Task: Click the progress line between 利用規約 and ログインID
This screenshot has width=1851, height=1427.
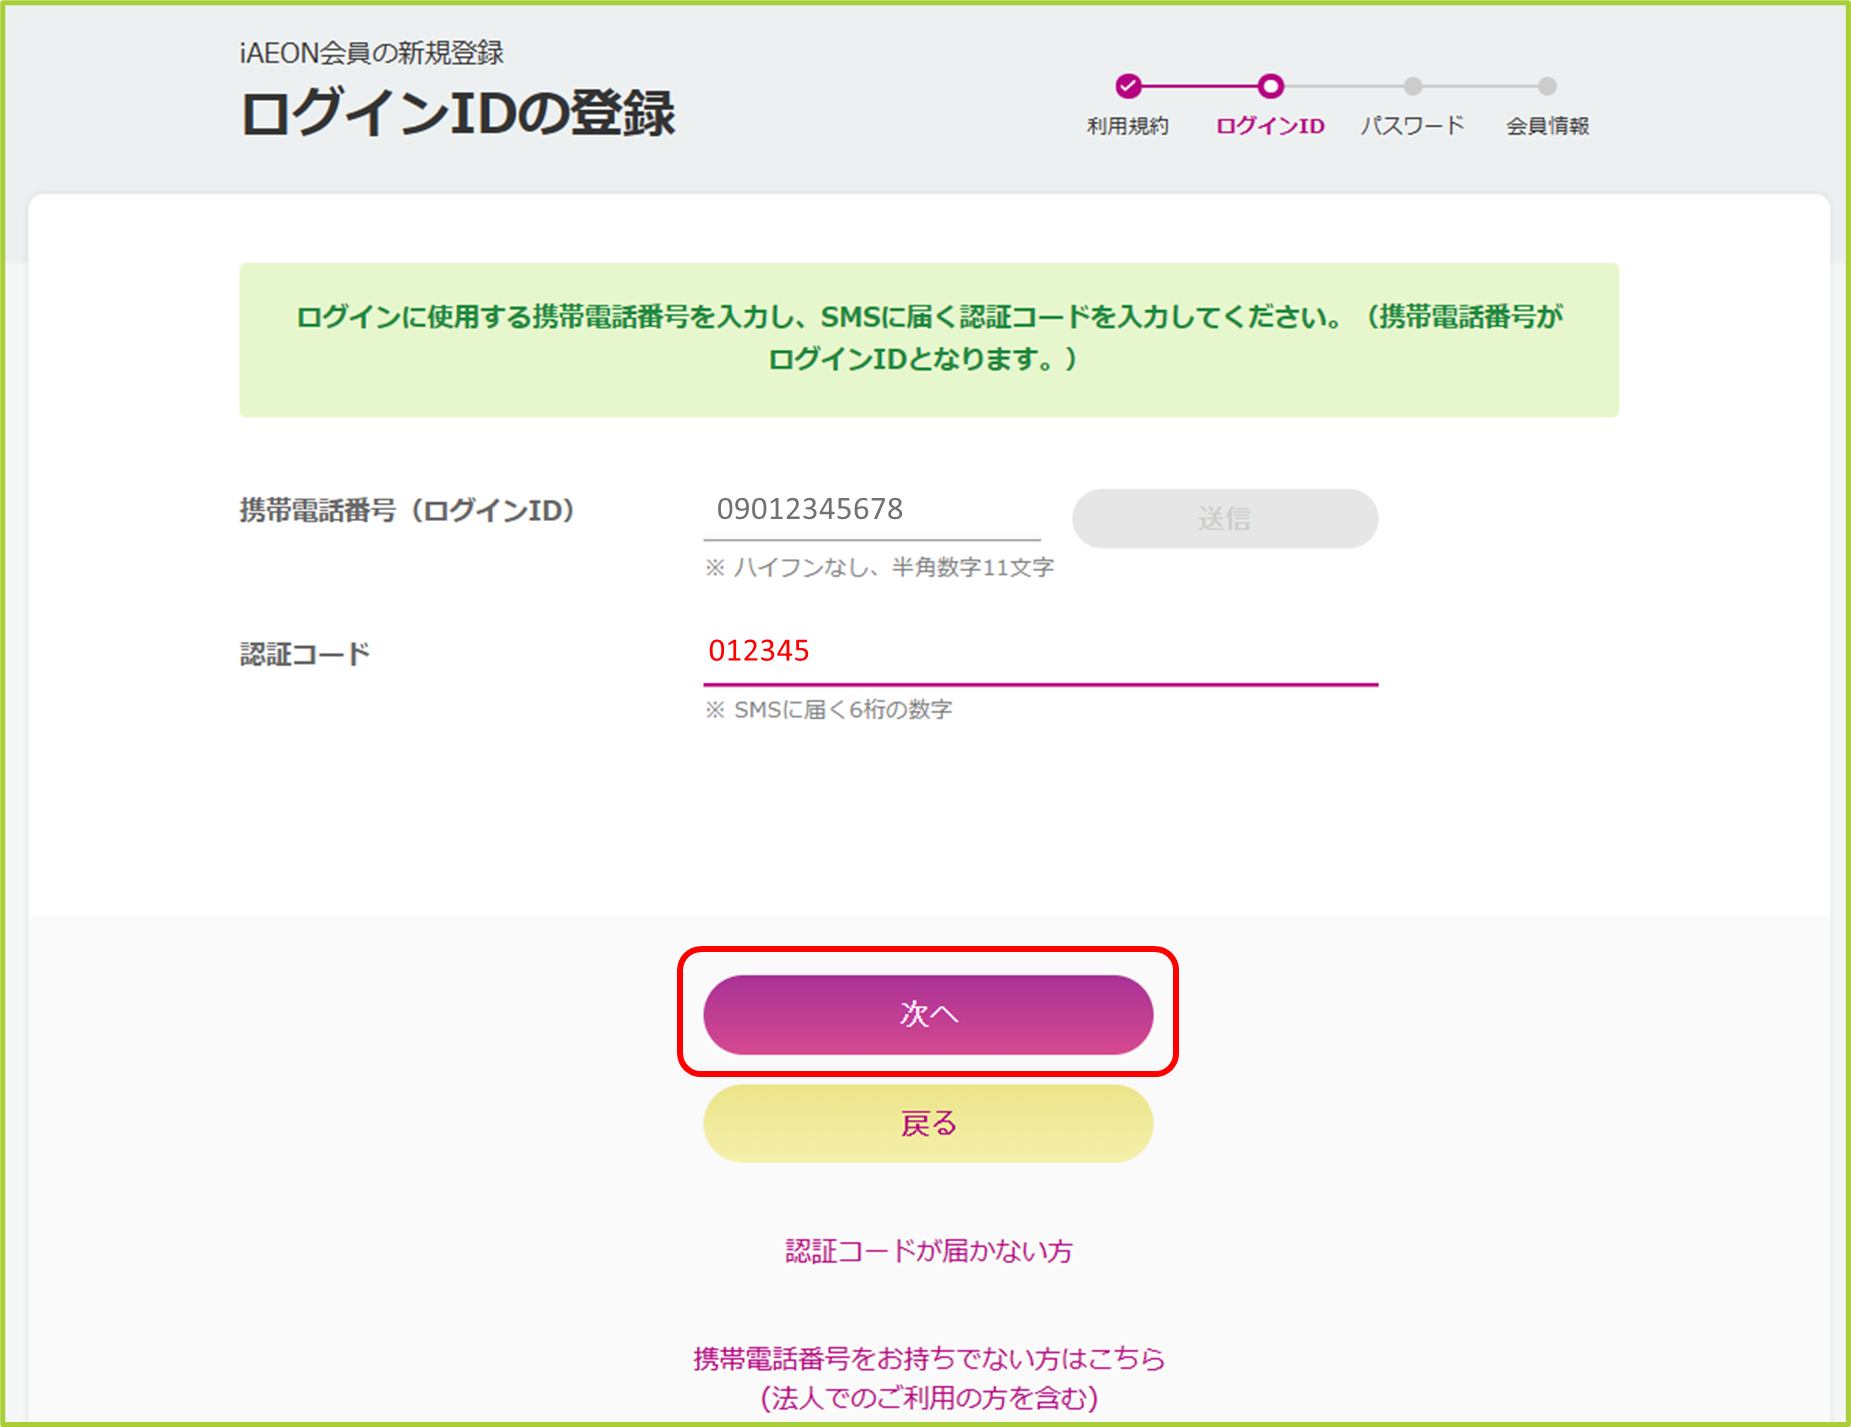Action: [x=1199, y=86]
